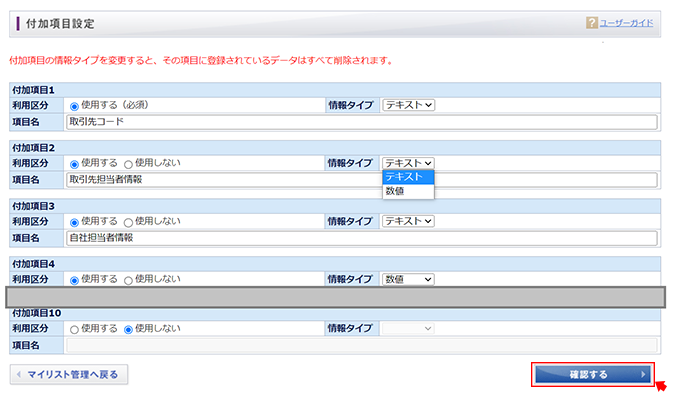Collapse 情報タイプ dropdown of 付加項目2
The height and width of the screenshot is (396, 680).
pyautogui.click(x=408, y=163)
